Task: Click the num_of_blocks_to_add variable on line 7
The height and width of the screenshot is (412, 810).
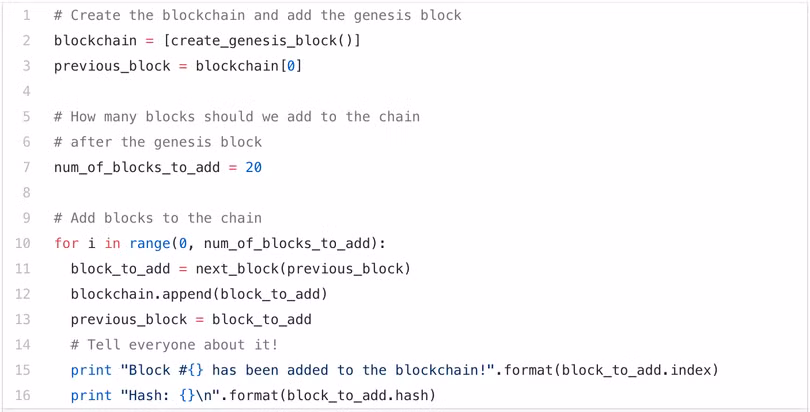Action: pos(136,167)
